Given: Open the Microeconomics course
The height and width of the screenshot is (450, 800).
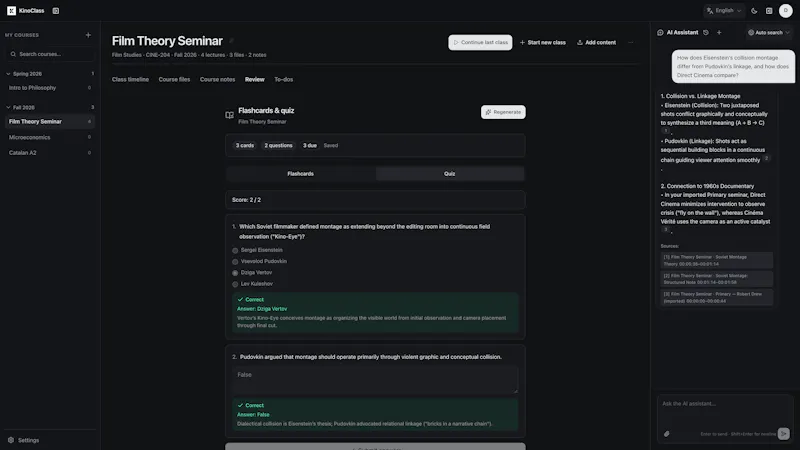Looking at the screenshot, I should click(49, 137).
